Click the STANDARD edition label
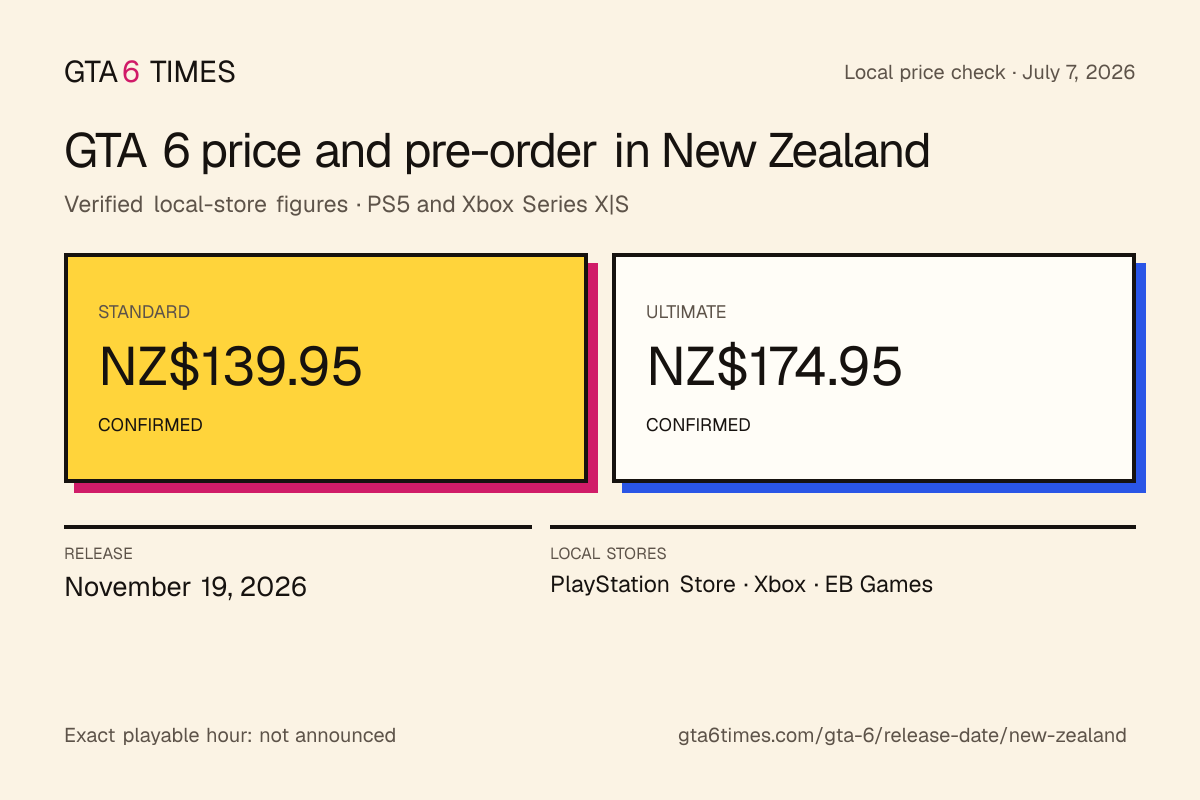This screenshot has width=1200, height=800. 144,312
